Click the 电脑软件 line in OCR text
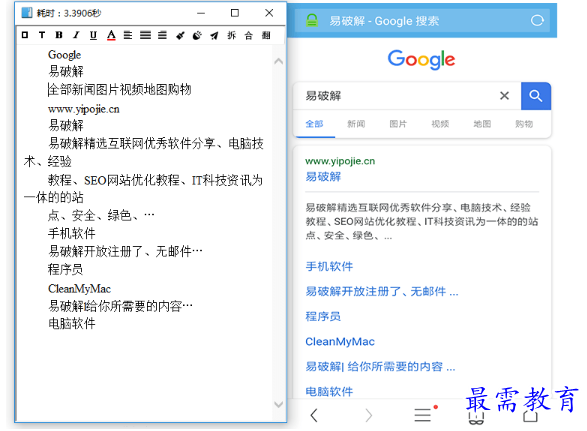The height and width of the screenshot is (431, 587). point(72,324)
